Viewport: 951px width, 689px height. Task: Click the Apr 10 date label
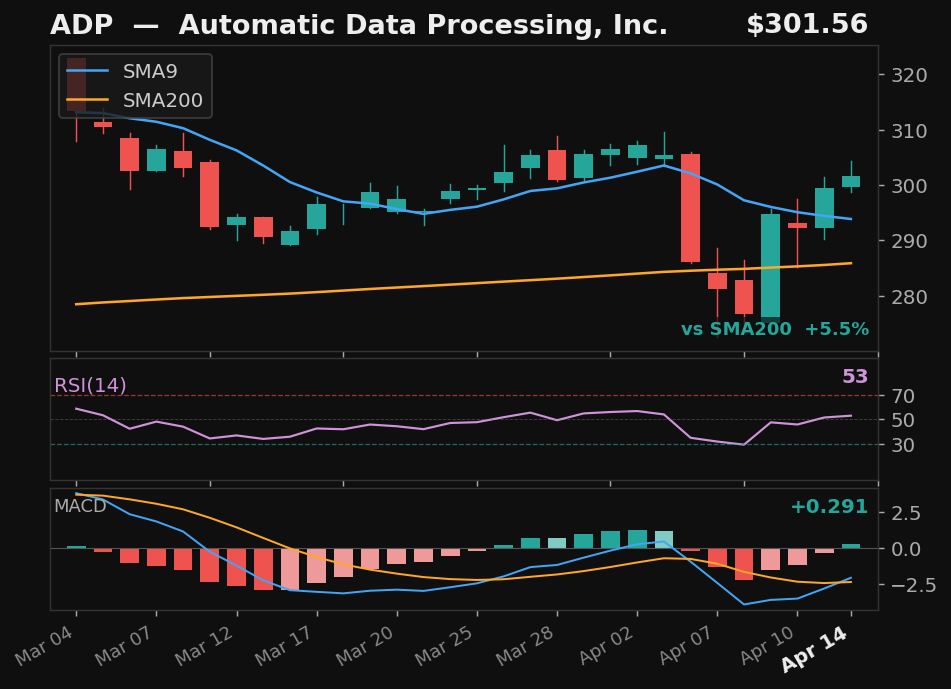click(767, 645)
